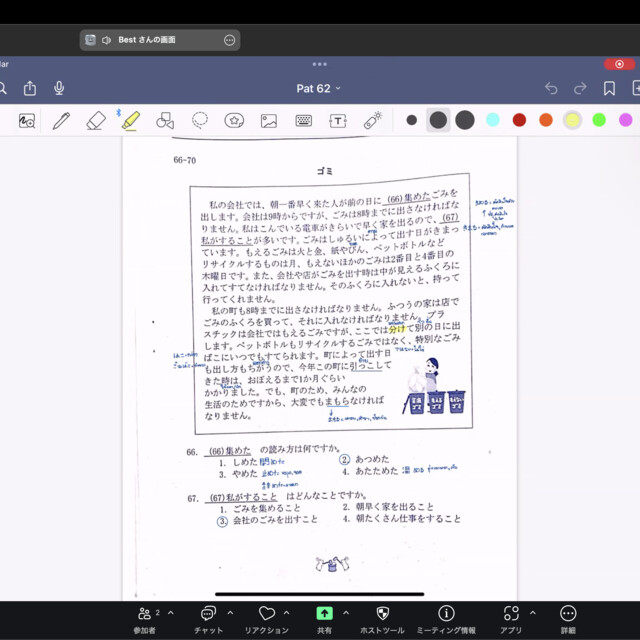Choose the thickest pen stroke size
Image resolution: width=640 pixels, height=640 pixels.
pos(464,120)
